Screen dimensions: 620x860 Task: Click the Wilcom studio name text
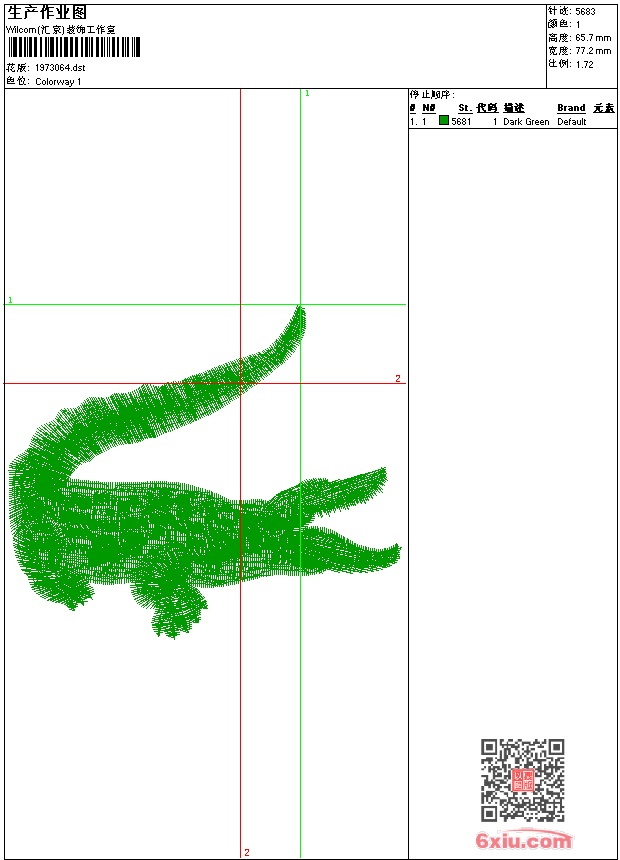click(x=61, y=30)
